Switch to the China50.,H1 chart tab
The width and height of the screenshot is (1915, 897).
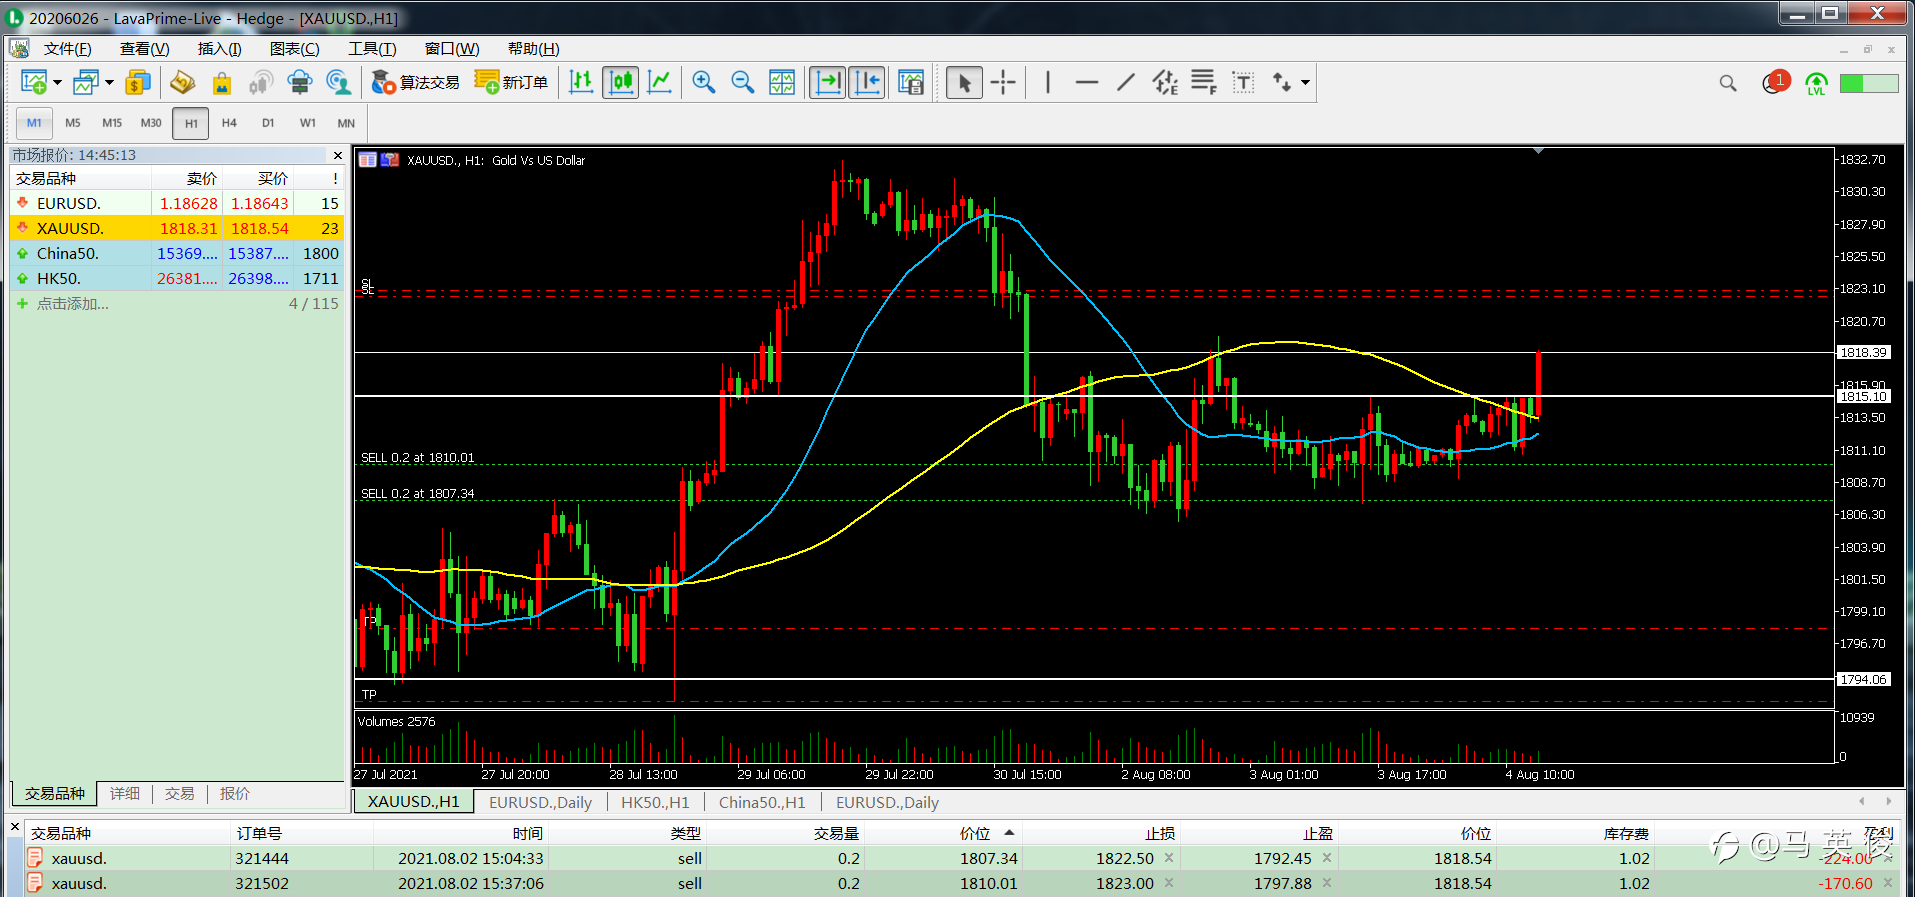tap(762, 802)
